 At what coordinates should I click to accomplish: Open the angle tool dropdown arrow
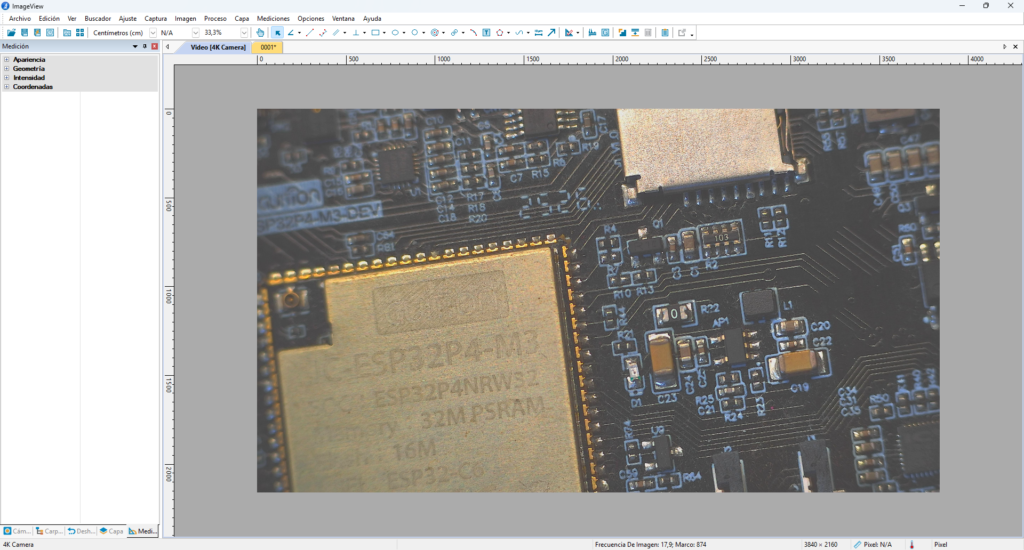click(x=299, y=33)
